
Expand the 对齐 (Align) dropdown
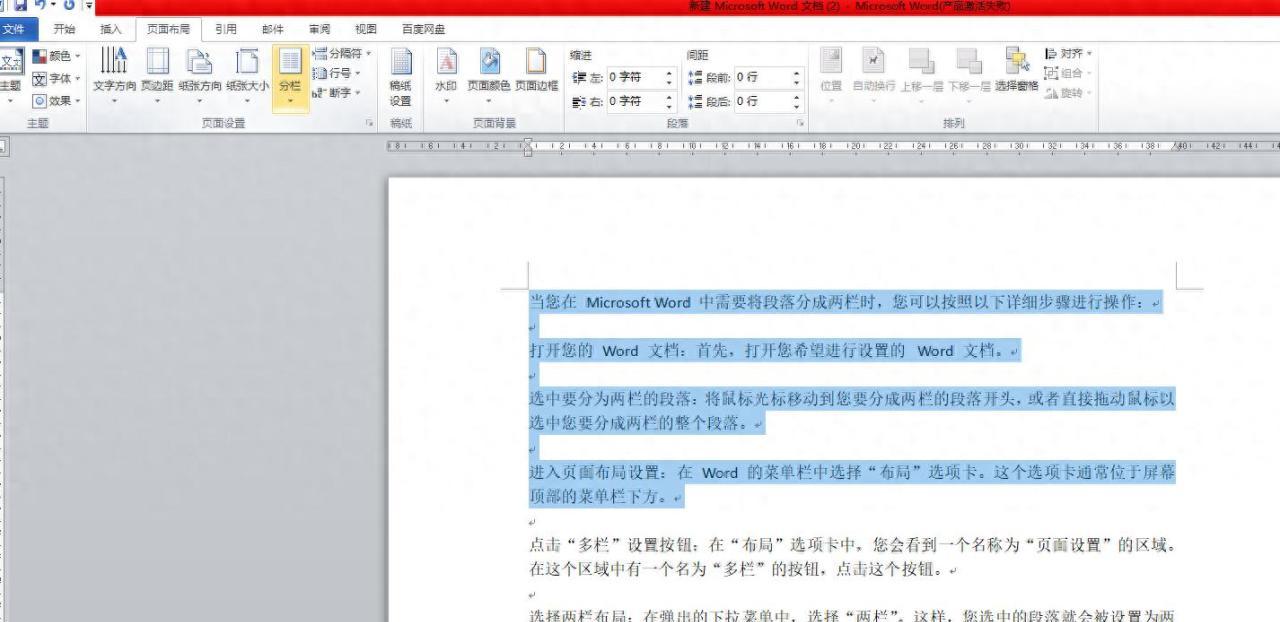tap(1070, 52)
